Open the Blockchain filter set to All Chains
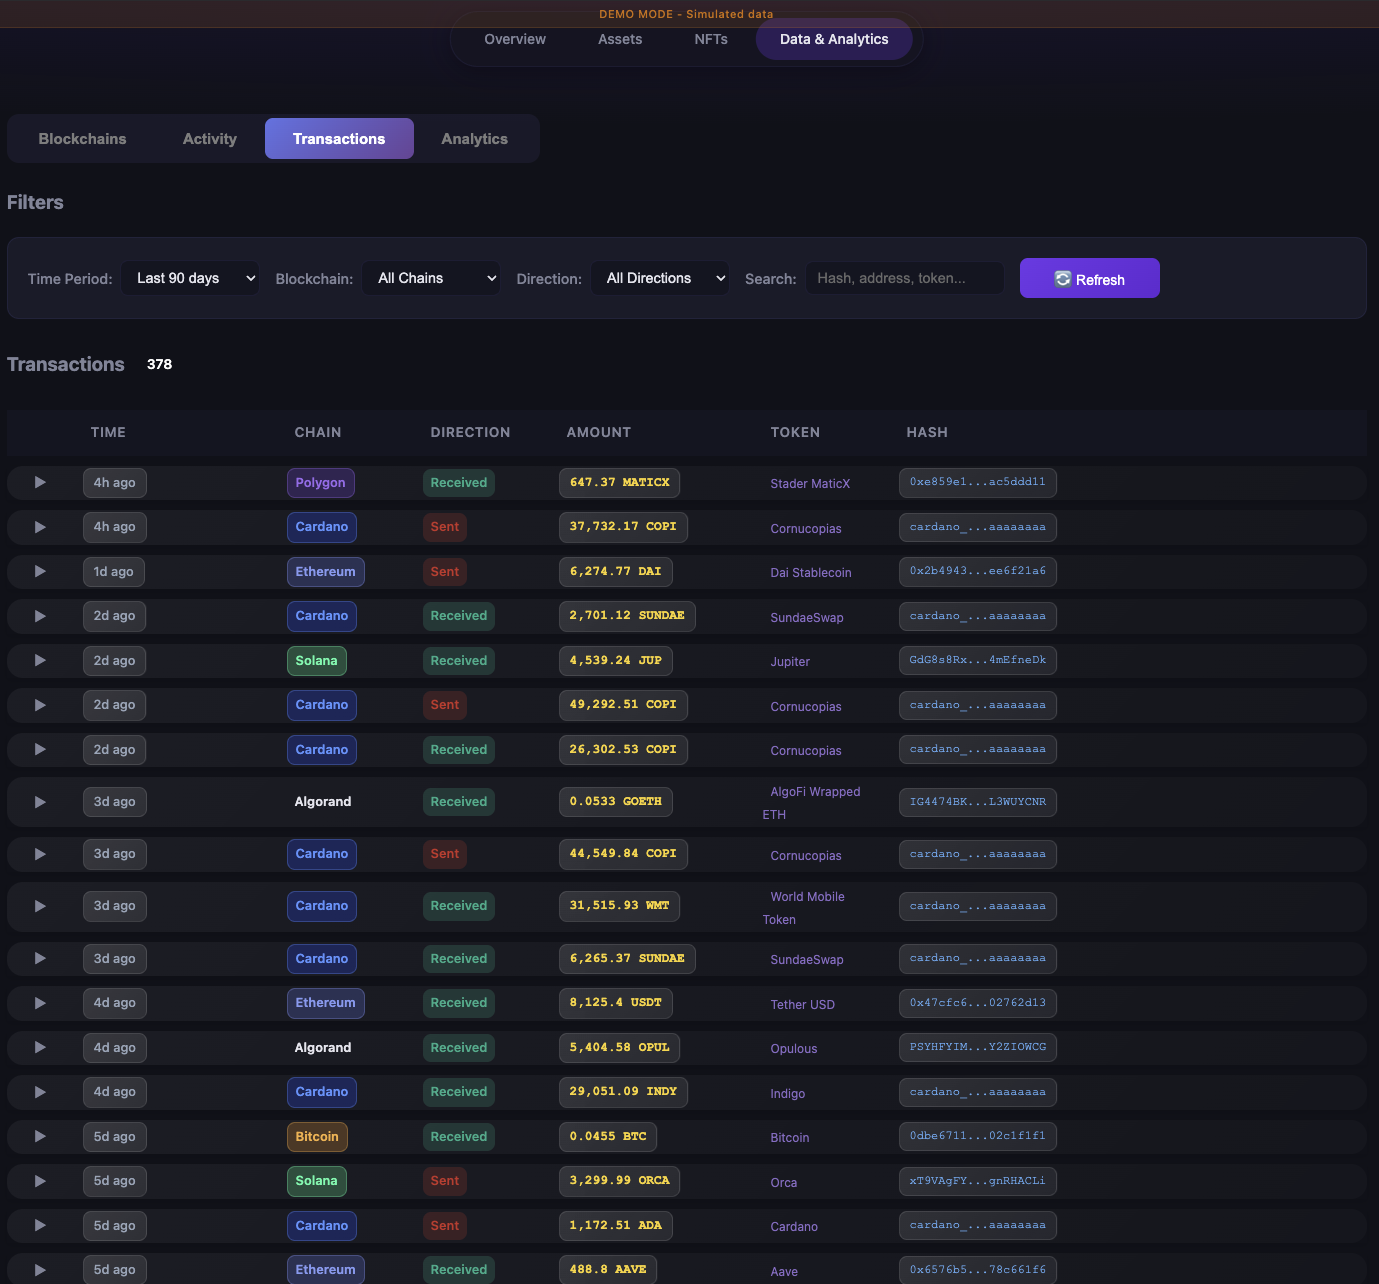 coord(431,278)
